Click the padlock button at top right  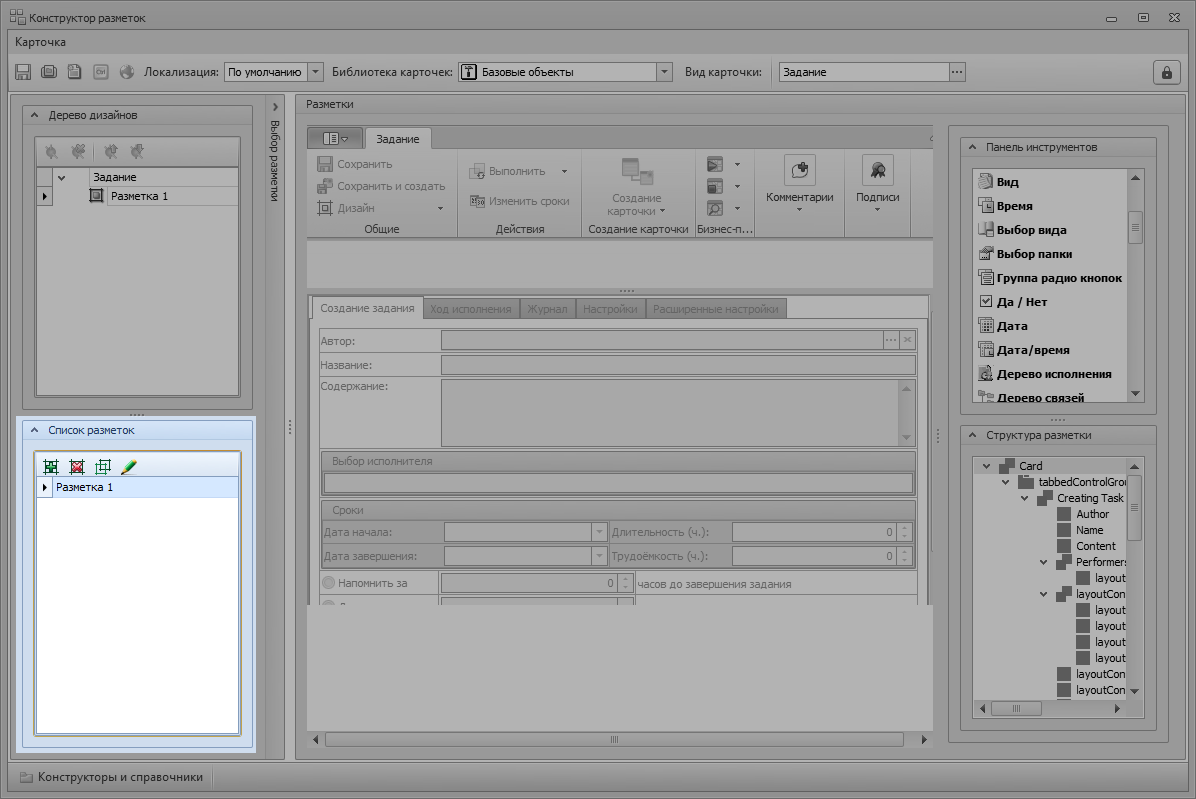[x=1165, y=72]
